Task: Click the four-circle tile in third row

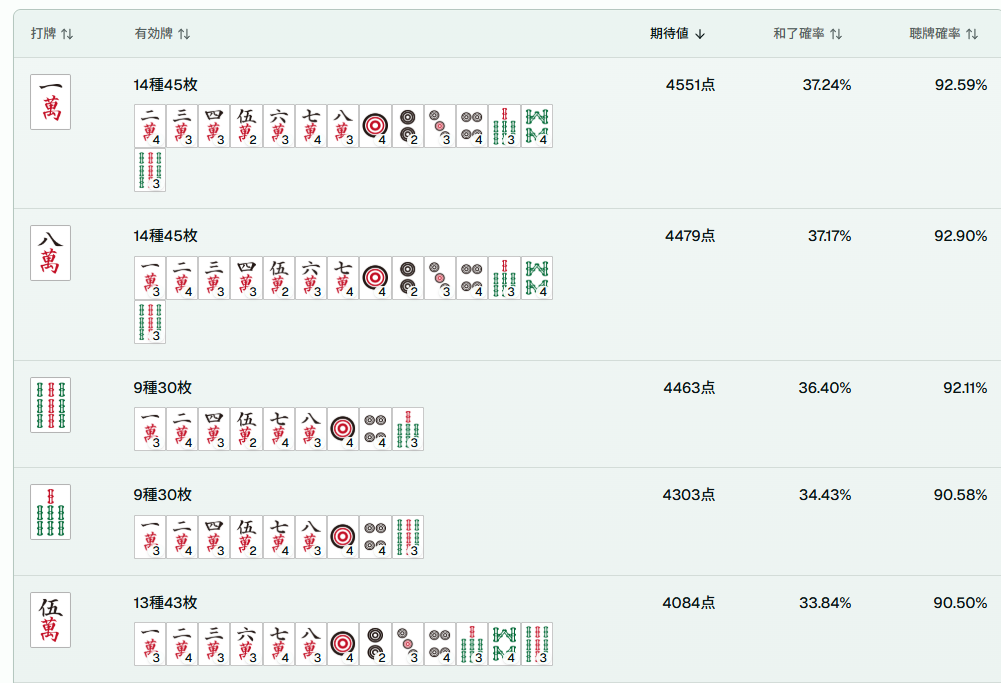Action: pyautogui.click(x=375, y=430)
